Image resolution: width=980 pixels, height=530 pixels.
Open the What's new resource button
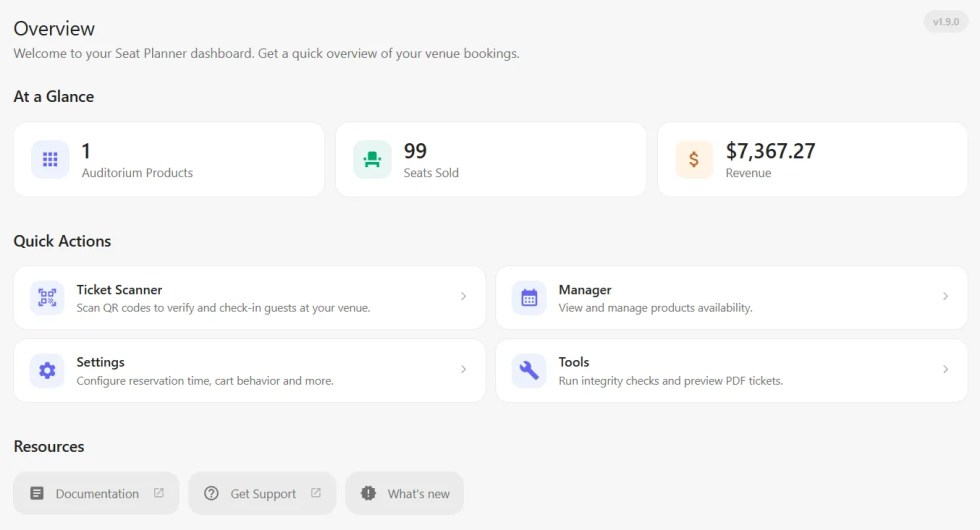404,493
